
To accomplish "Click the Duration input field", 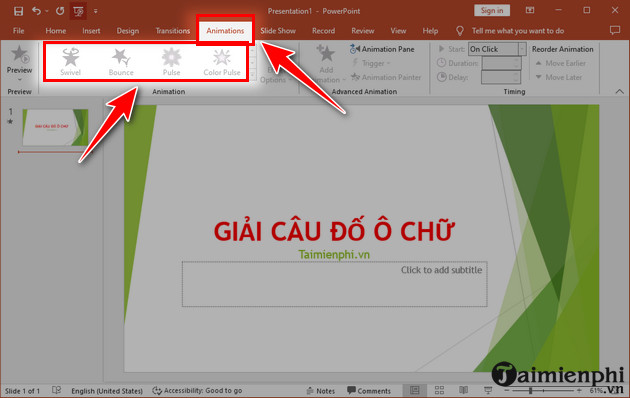I will 501,63.
